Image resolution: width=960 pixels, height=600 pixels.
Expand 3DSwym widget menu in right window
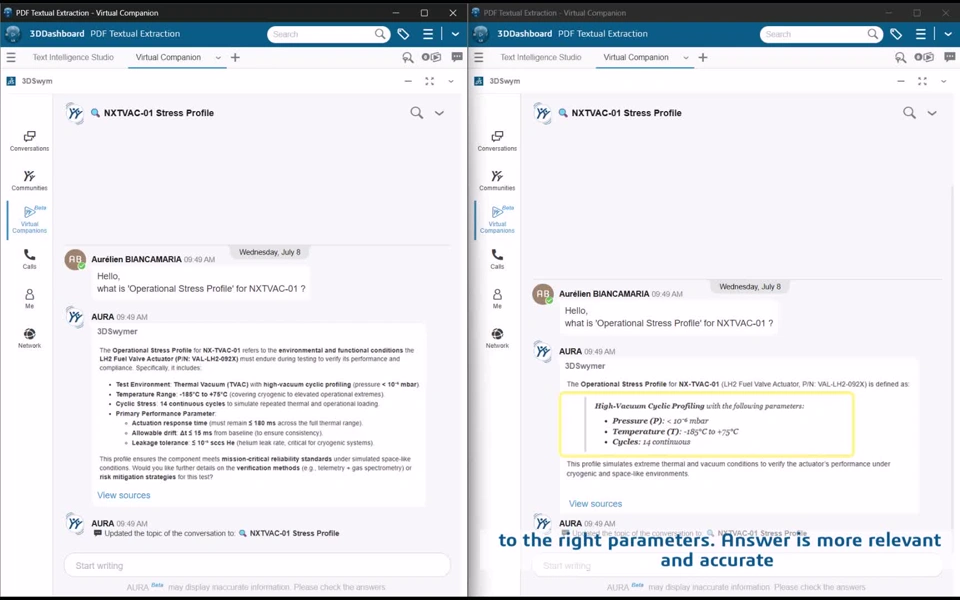click(943, 81)
